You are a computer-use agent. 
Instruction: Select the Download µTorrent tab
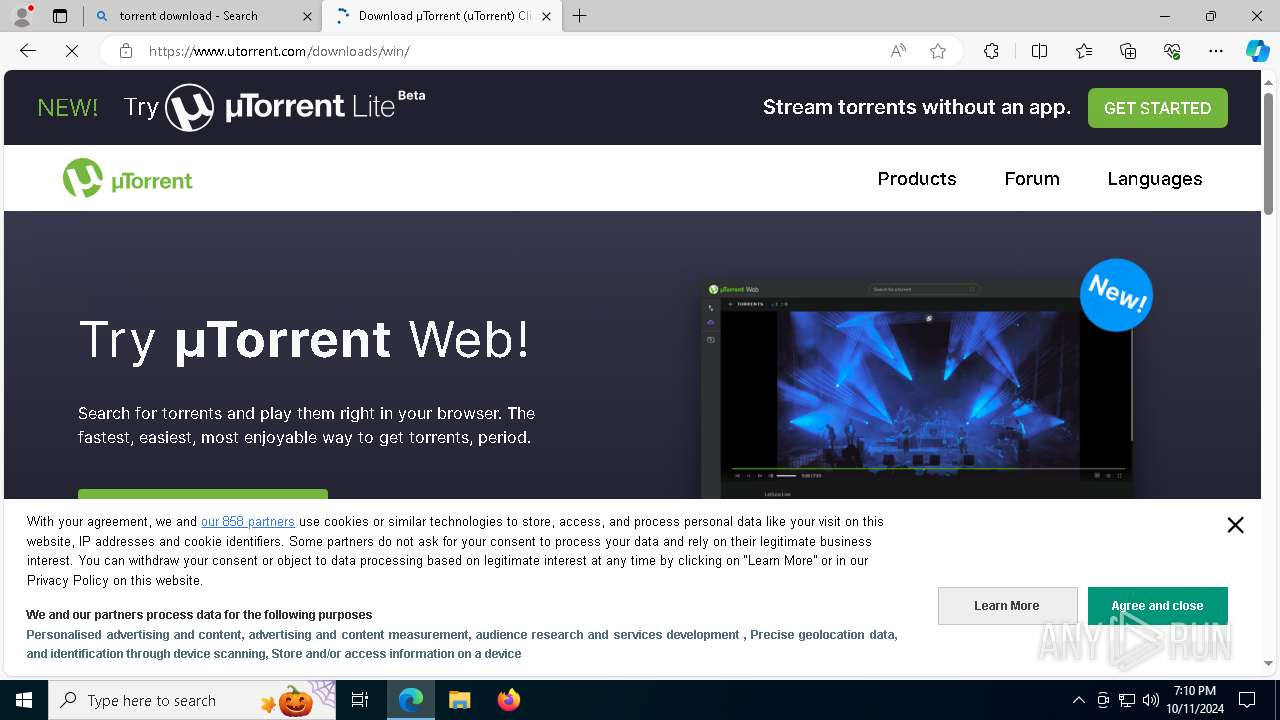pyautogui.click(x=441, y=16)
